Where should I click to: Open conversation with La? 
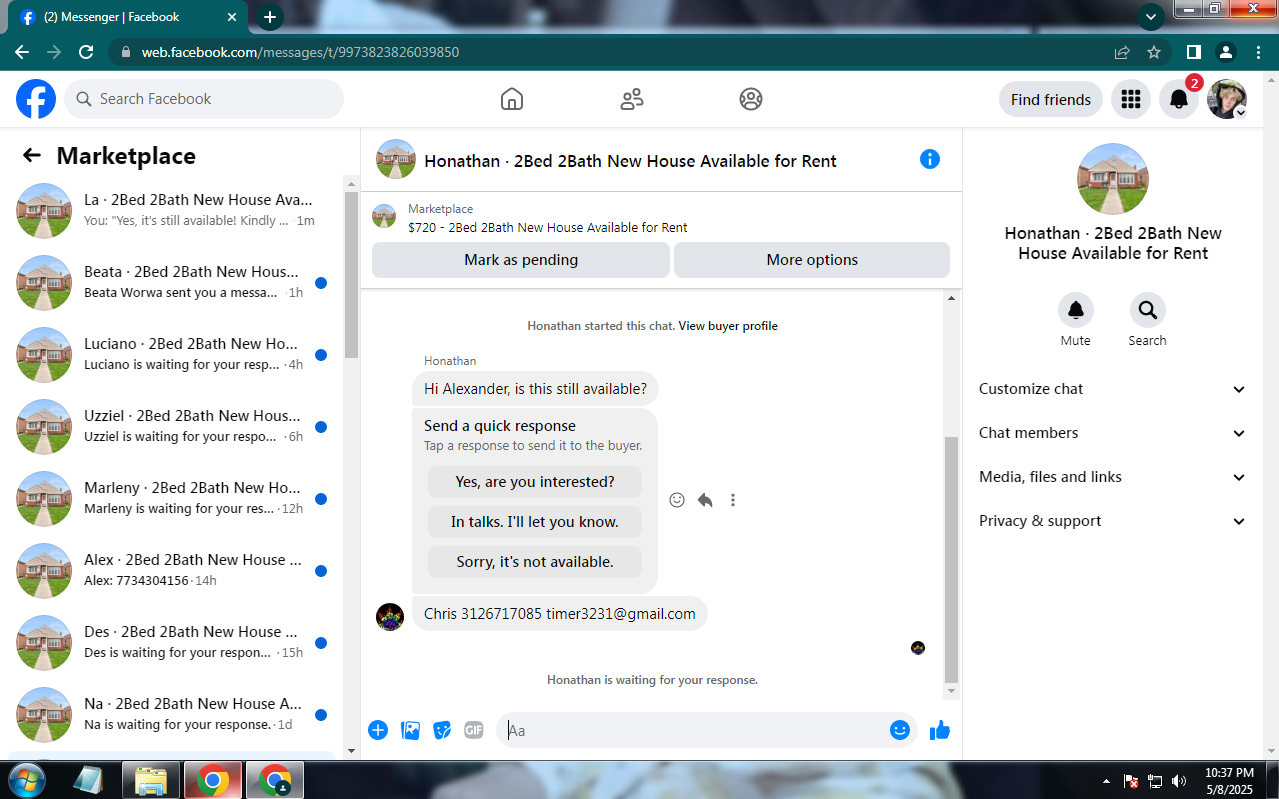pyautogui.click(x=172, y=211)
